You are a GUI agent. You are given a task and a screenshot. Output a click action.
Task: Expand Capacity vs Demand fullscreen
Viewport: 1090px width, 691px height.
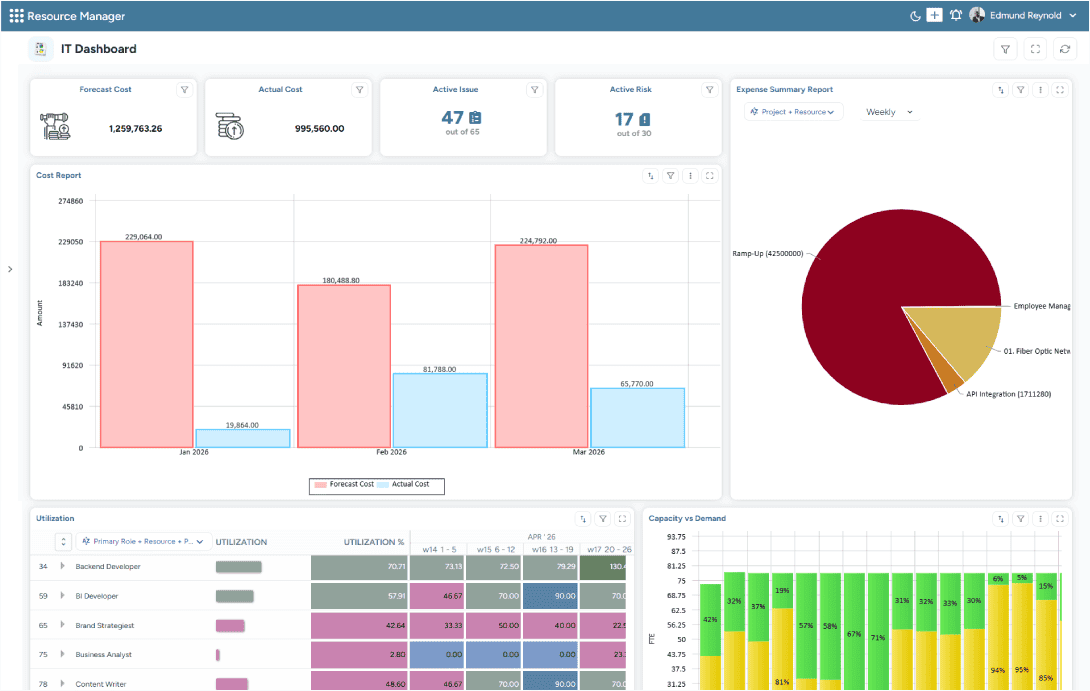[x=1060, y=519]
